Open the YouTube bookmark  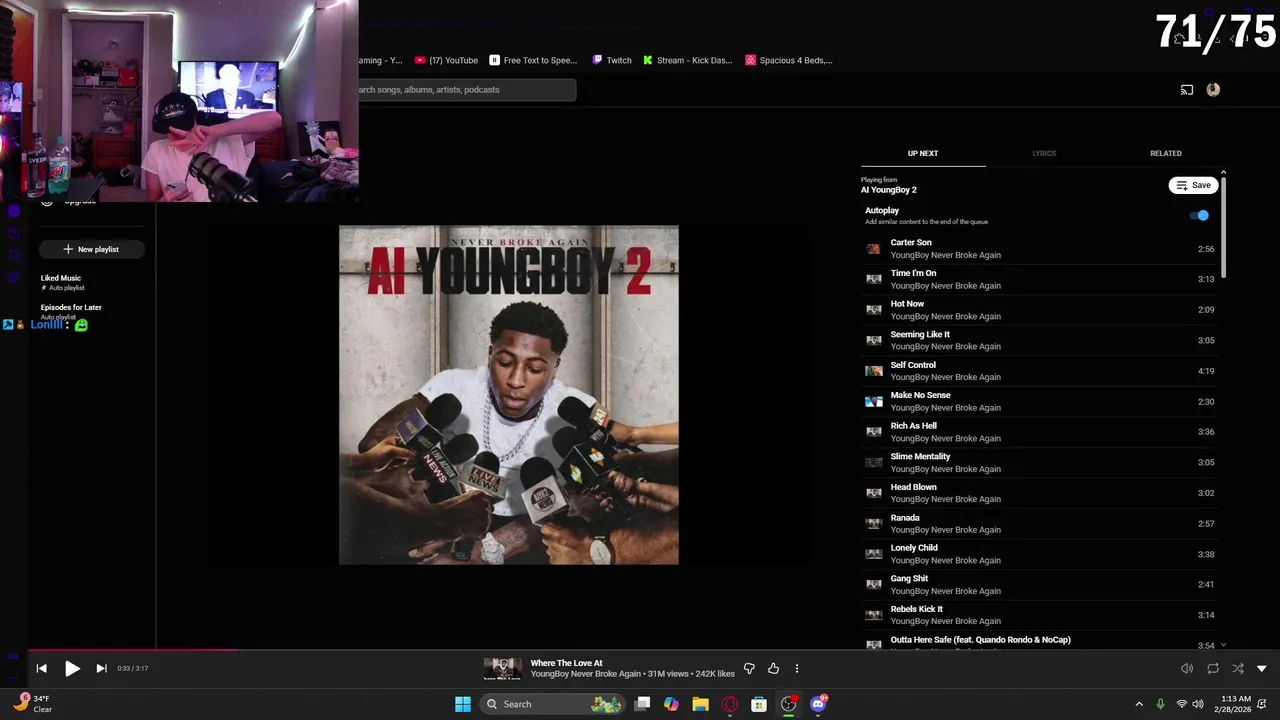click(446, 60)
